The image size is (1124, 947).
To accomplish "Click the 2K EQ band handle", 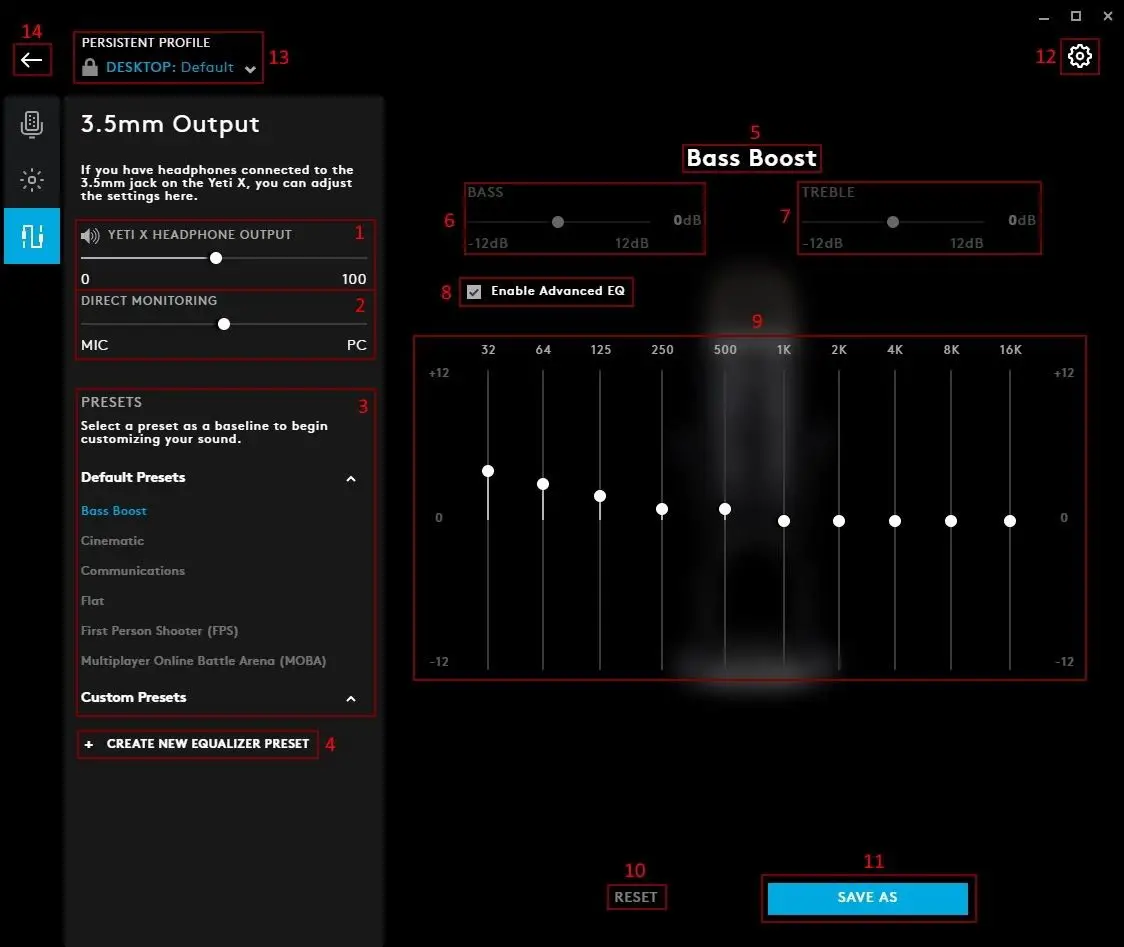I will pos(839,521).
